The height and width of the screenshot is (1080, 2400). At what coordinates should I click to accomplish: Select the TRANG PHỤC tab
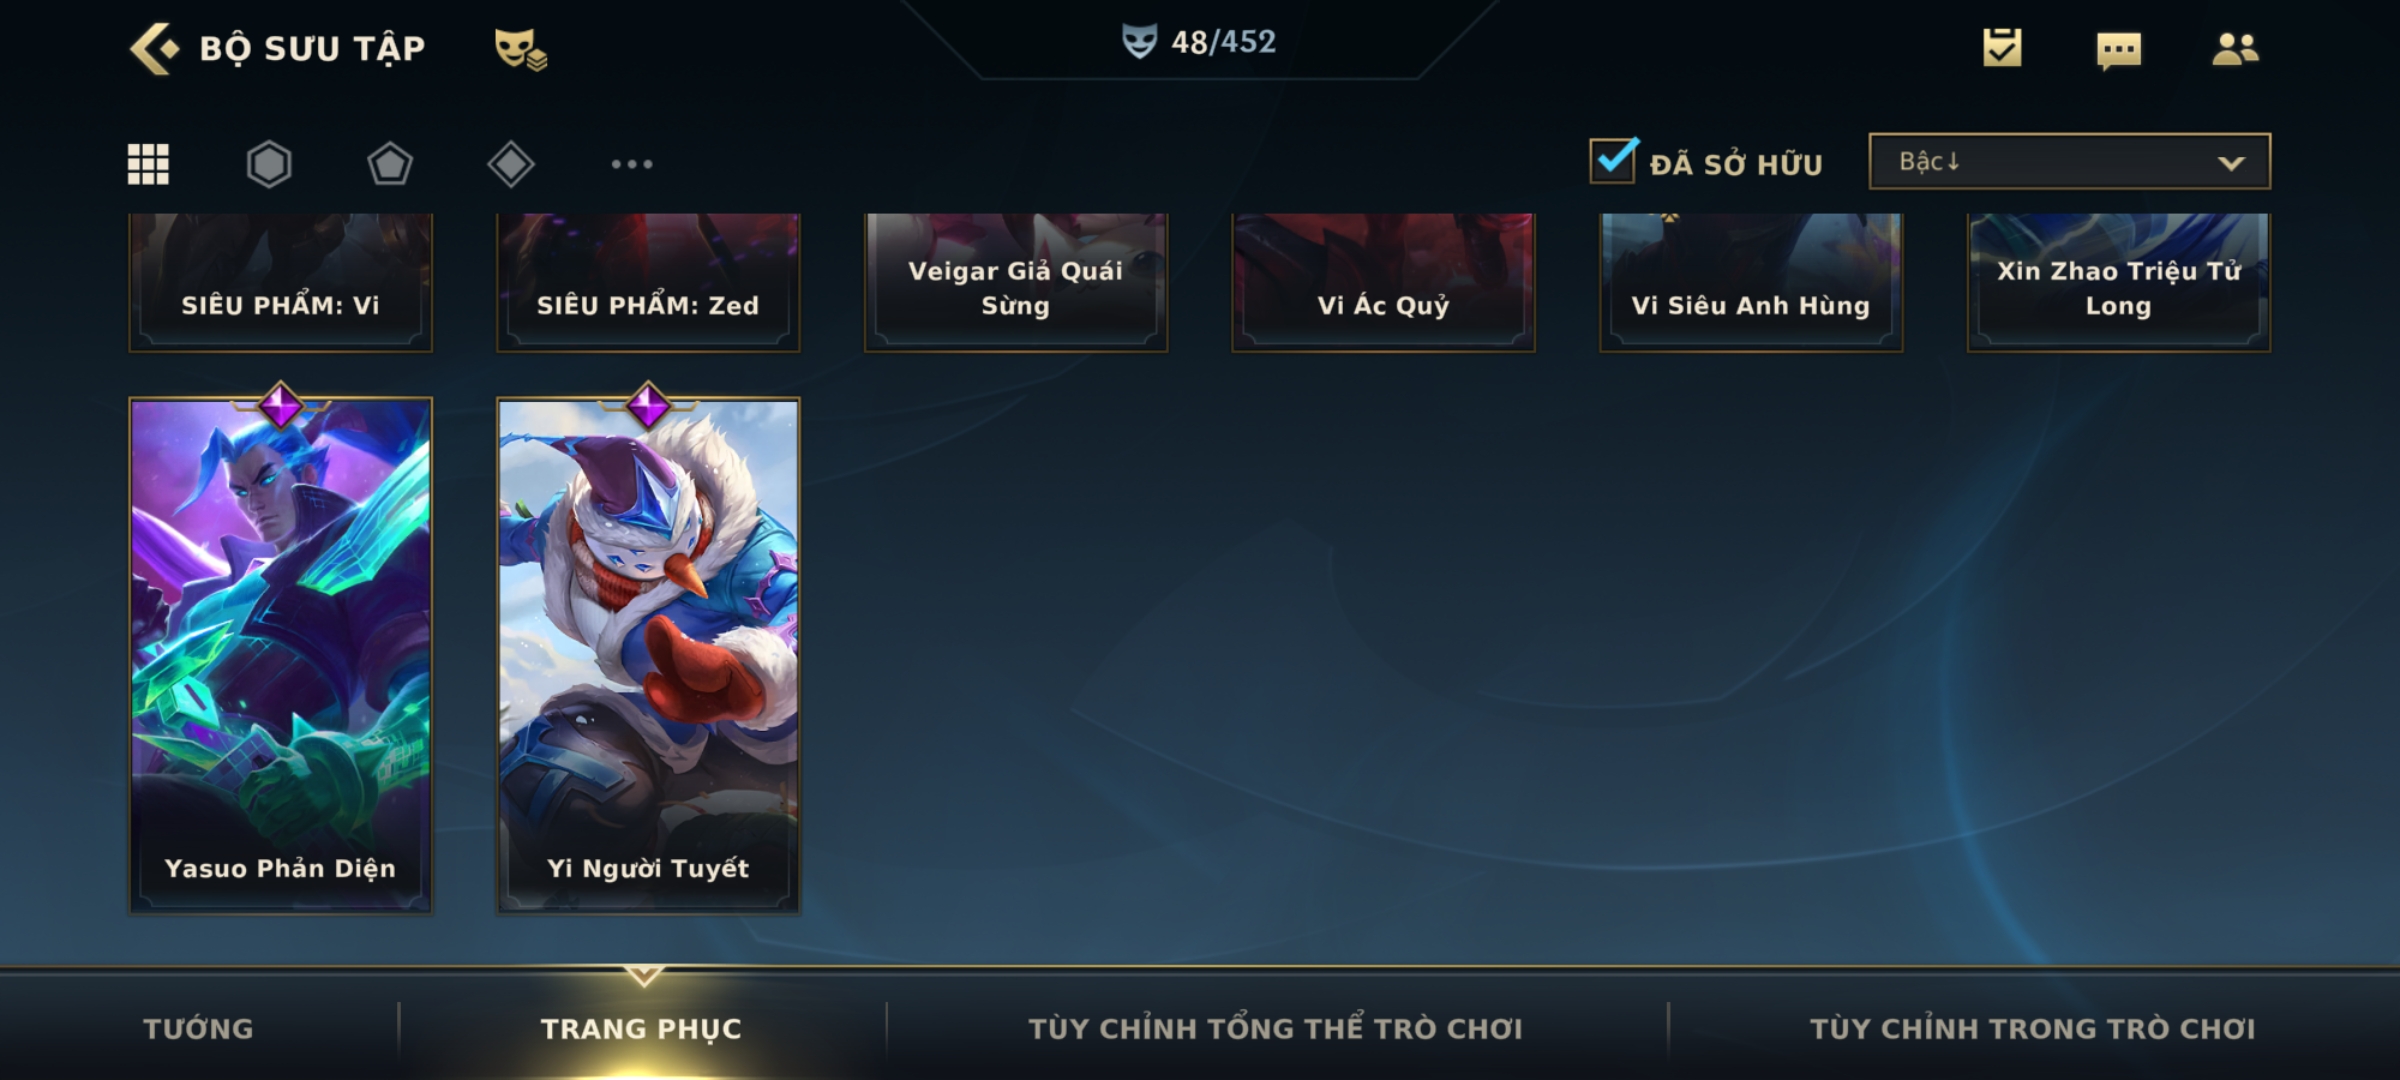pyautogui.click(x=641, y=1028)
